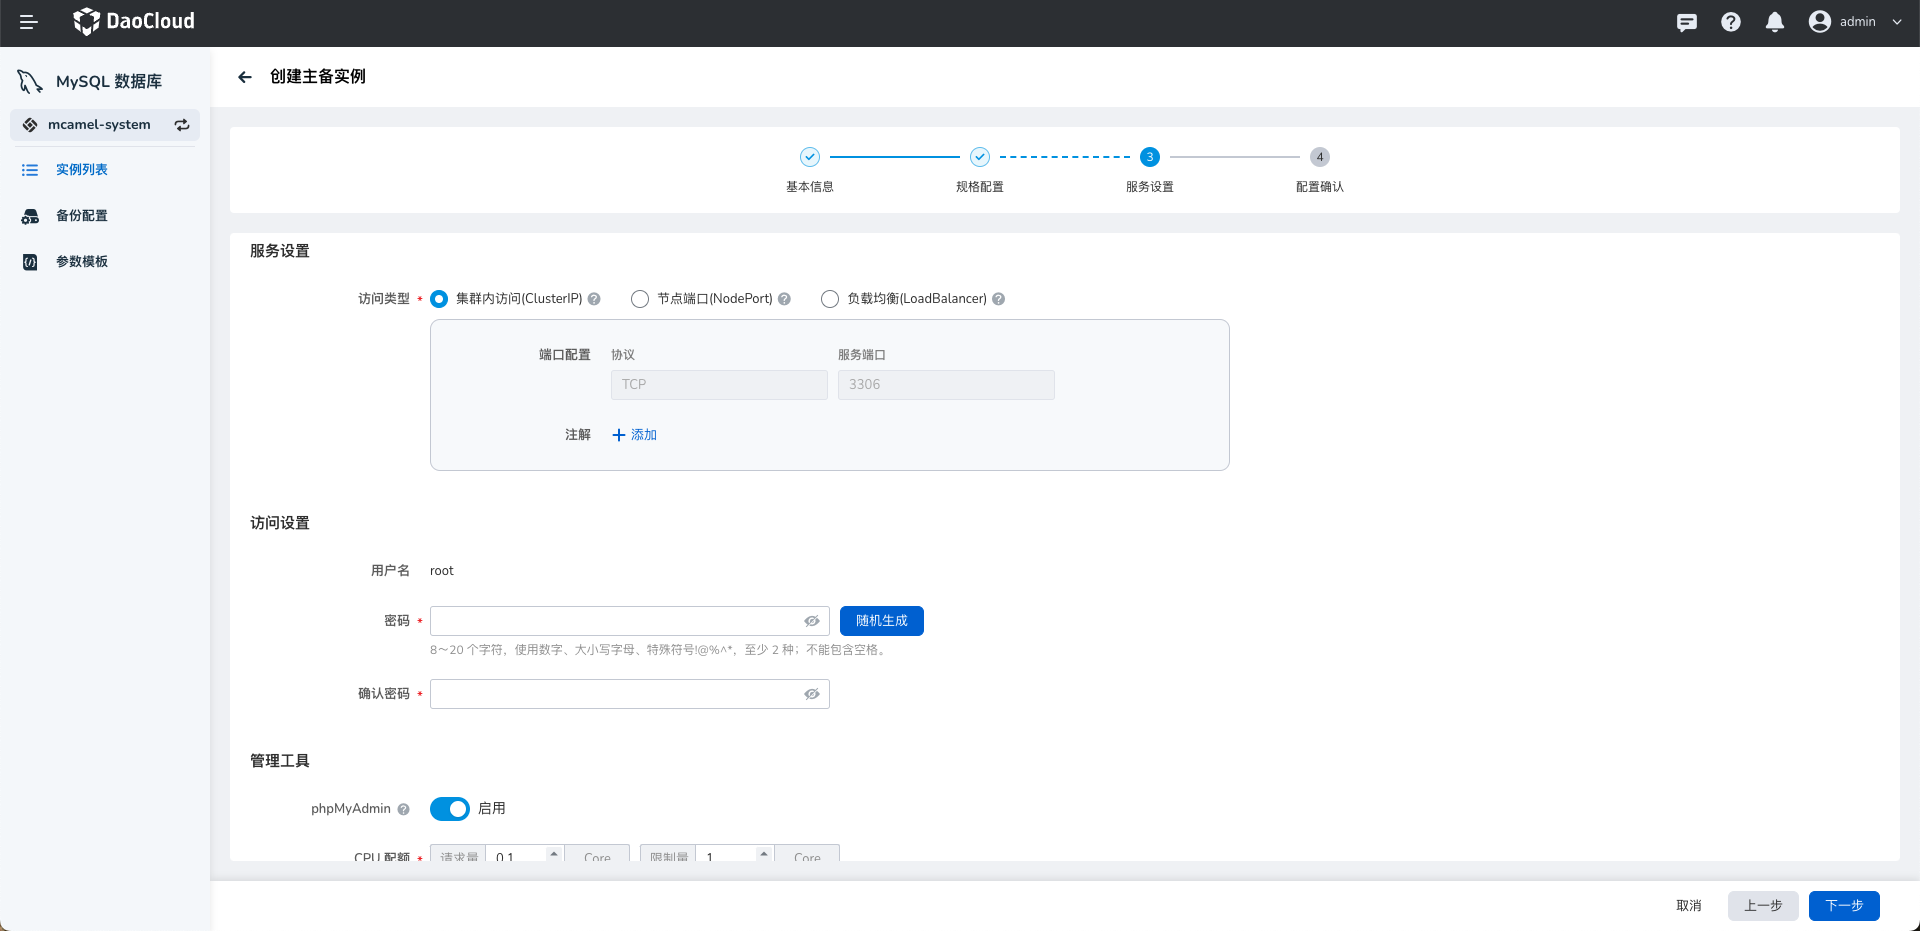Open the mcamel-system workspace selector
This screenshot has width=1920, height=931.
click(x=99, y=125)
